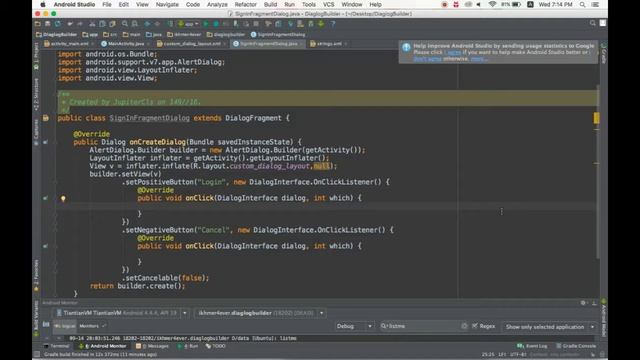
Task: Switch to the strings.xml tab
Action: 329,44
